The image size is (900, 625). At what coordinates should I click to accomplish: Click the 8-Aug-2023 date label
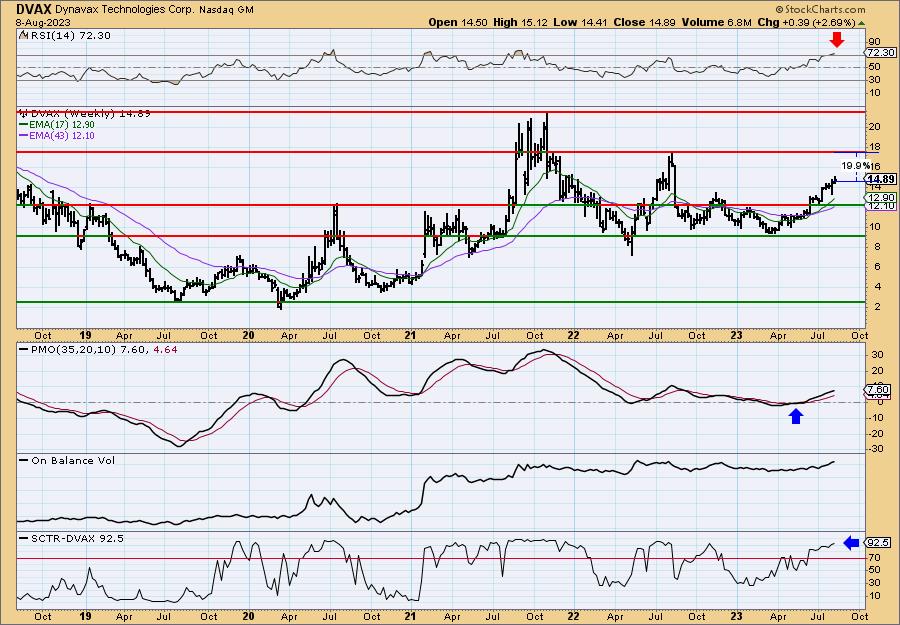coord(41,22)
